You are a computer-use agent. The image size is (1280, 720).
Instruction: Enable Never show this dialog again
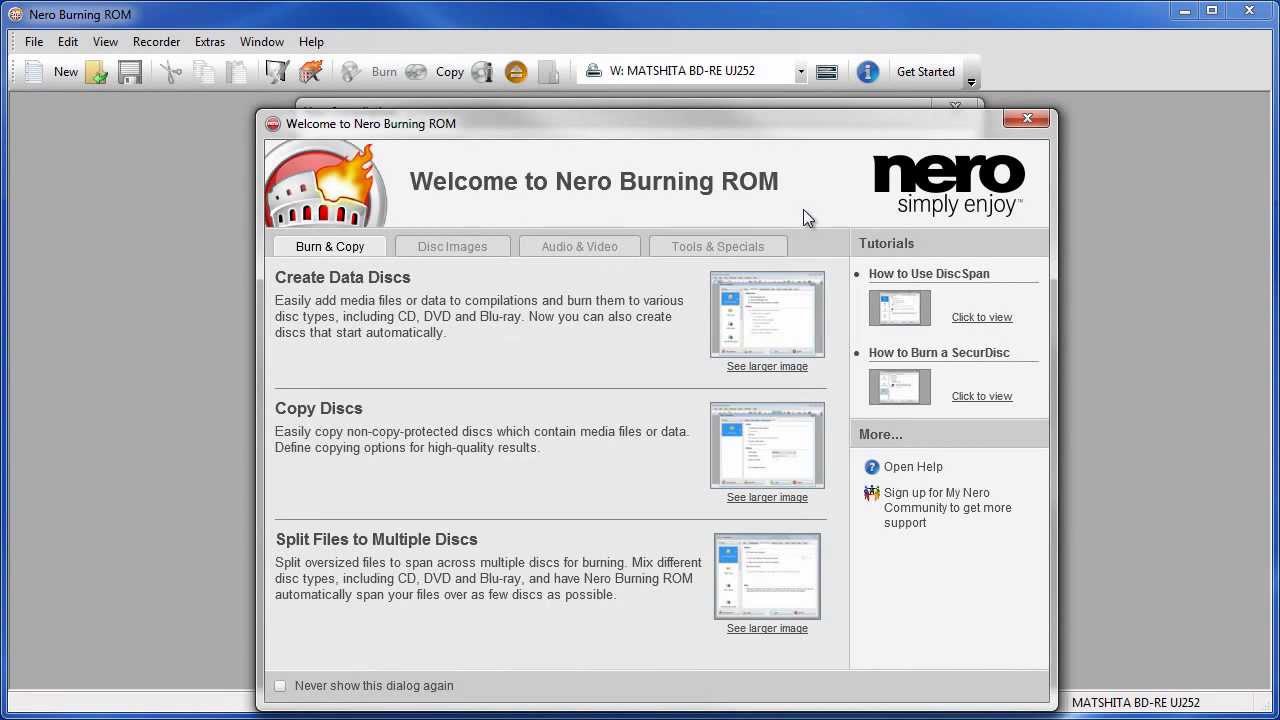[x=280, y=686]
